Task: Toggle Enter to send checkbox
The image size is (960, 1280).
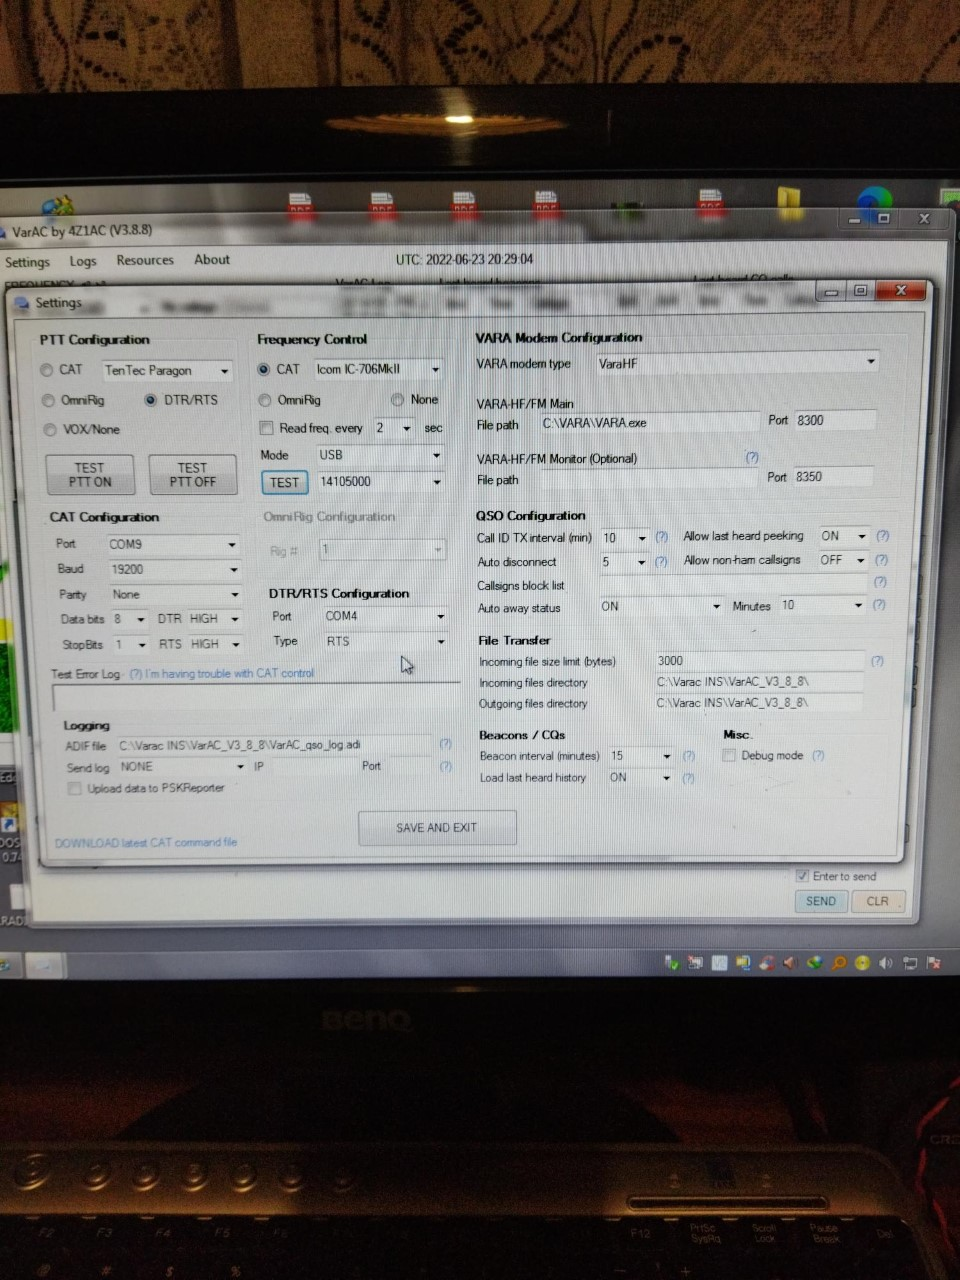Action: pyautogui.click(x=802, y=876)
